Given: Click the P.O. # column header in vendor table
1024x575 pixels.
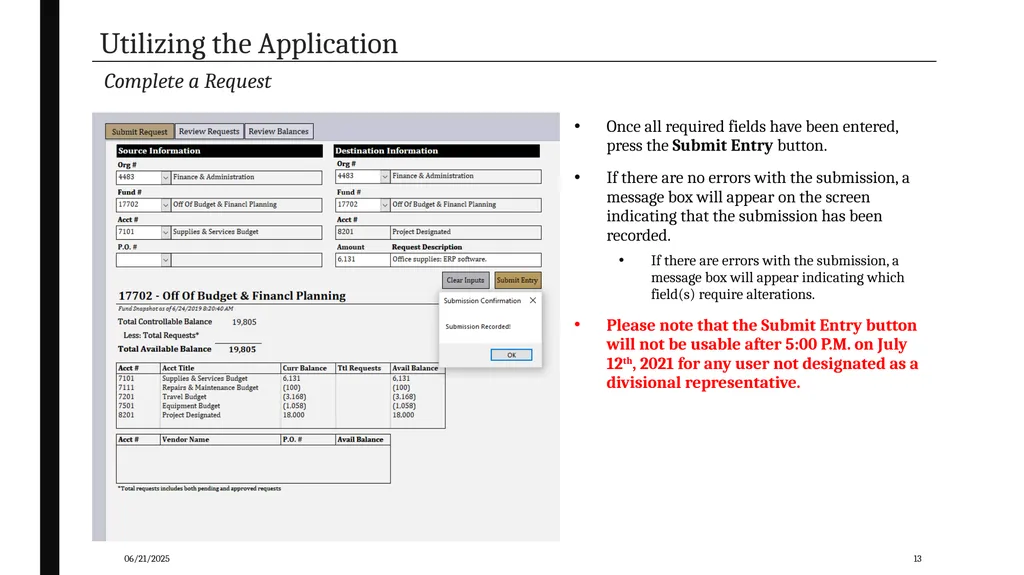Looking at the screenshot, I should 293,440.
